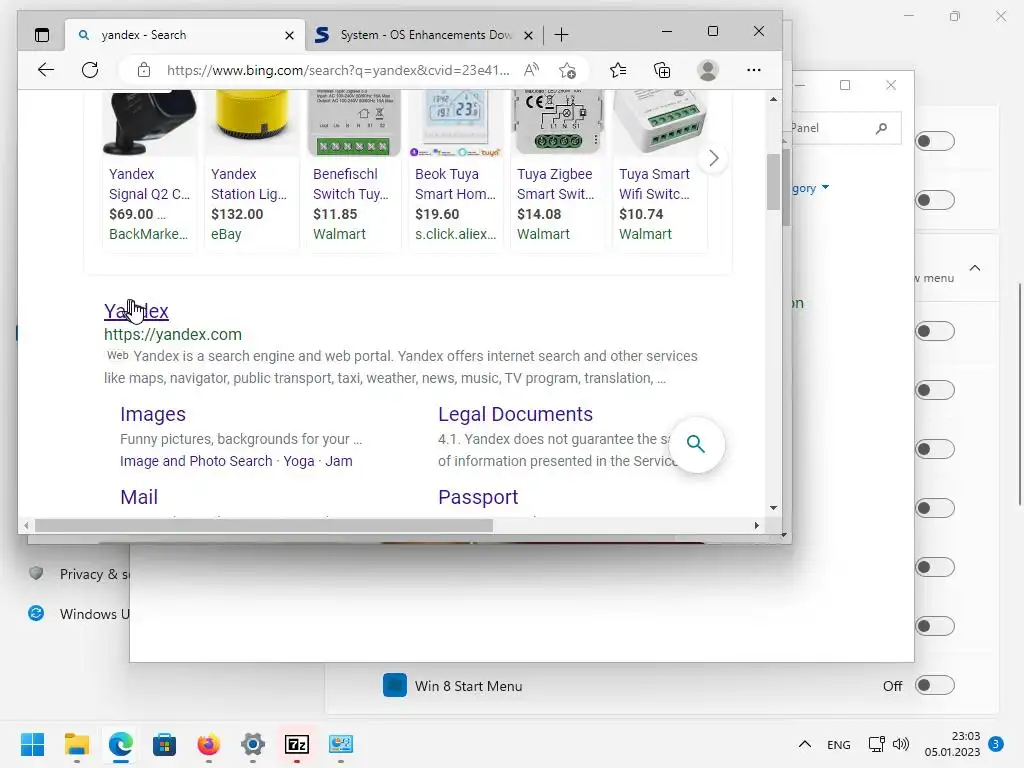The height and width of the screenshot is (768, 1024).
Task: Show next shopping results arrow
Action: click(714, 158)
